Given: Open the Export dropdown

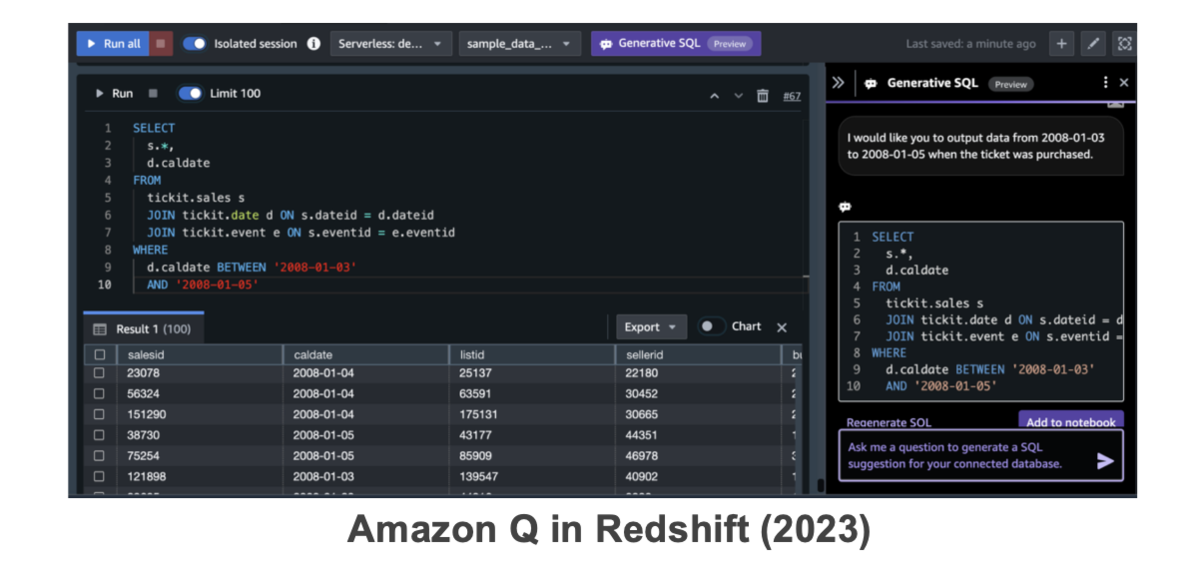Looking at the screenshot, I should tap(650, 327).
